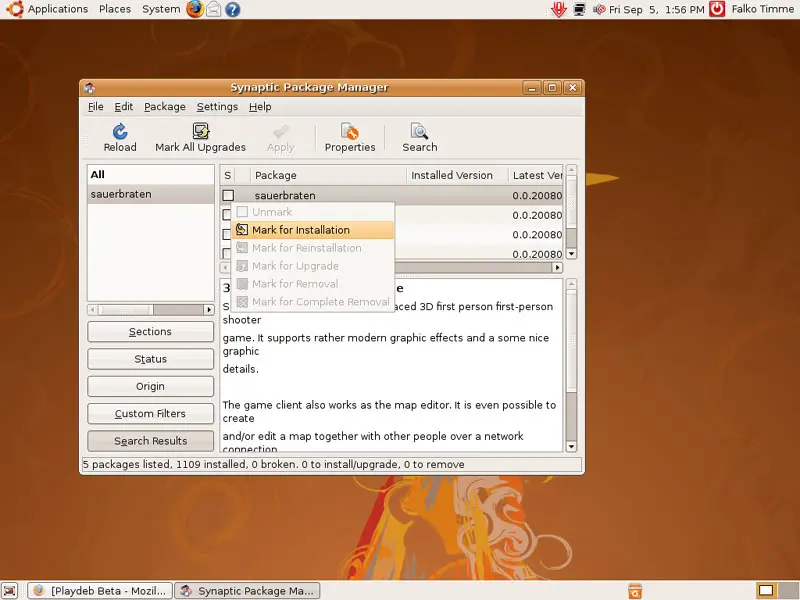Choose Mark for Installation in context menu
The image size is (800, 600).
click(313, 230)
